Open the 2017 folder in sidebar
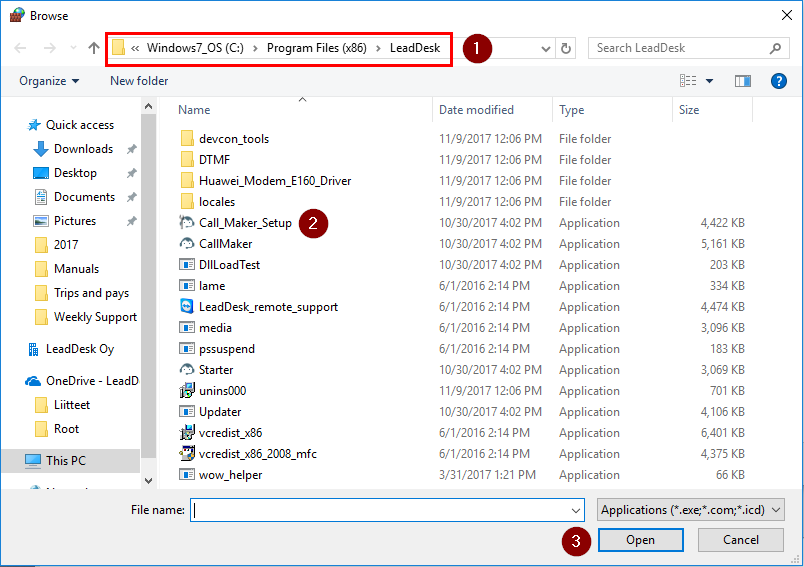The image size is (804, 567). pos(66,245)
